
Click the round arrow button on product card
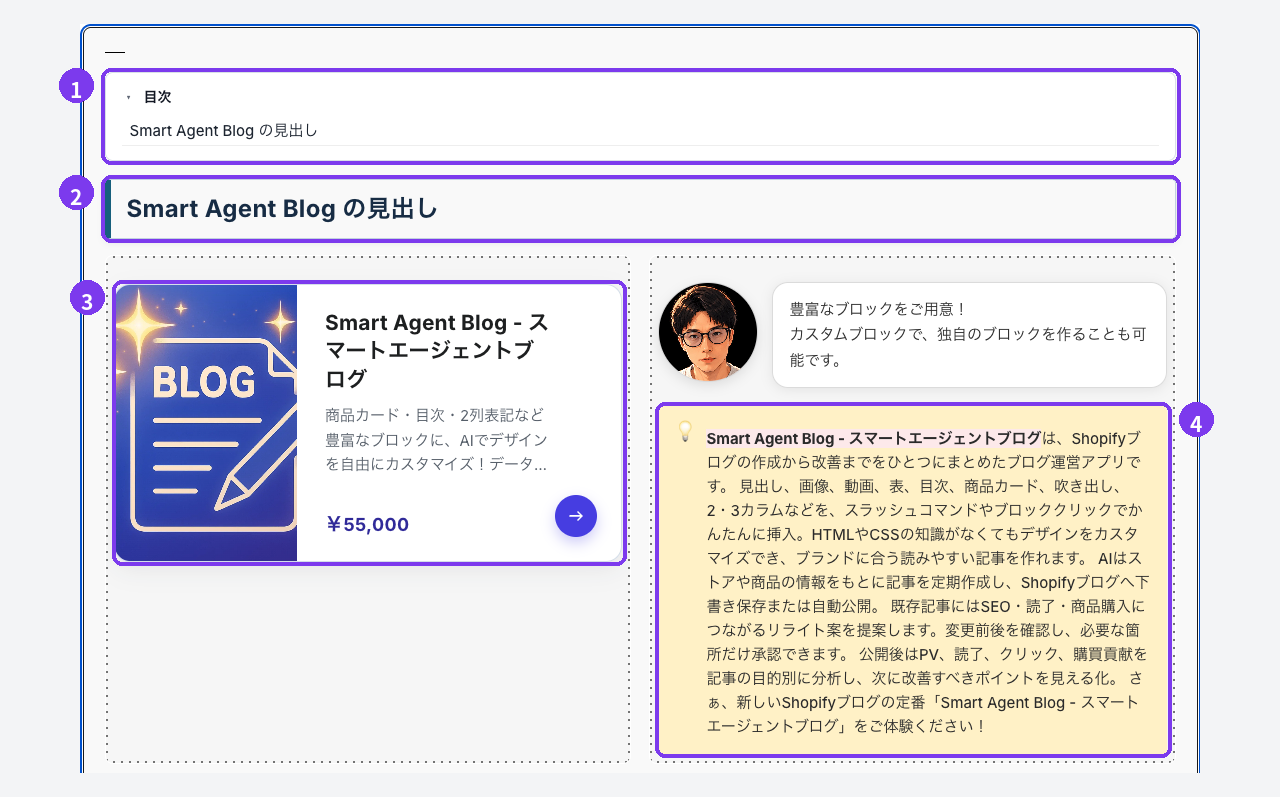[576, 516]
